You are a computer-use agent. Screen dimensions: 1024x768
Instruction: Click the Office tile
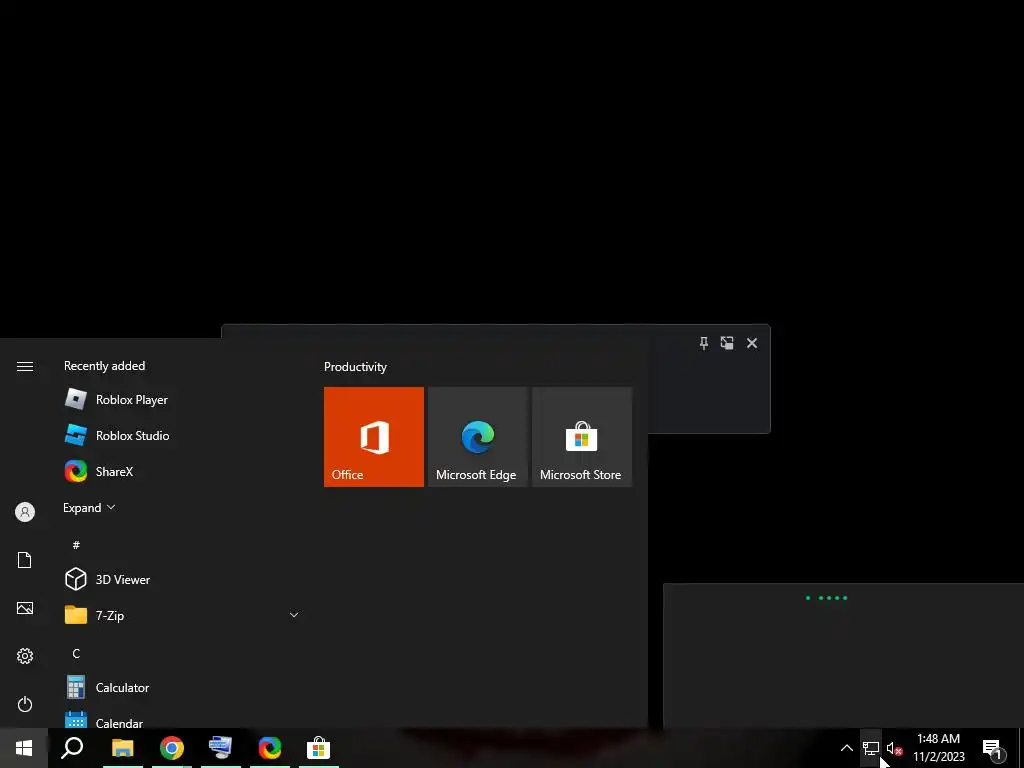click(374, 437)
